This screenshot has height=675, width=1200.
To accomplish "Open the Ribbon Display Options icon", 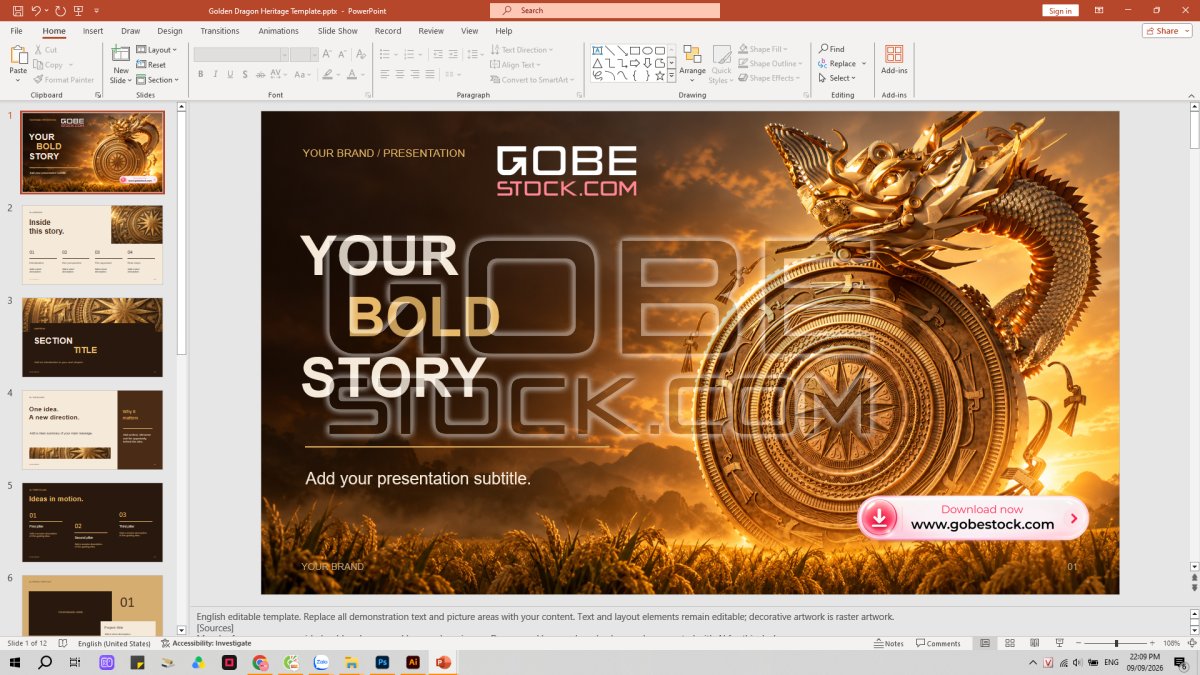I will [1100, 10].
